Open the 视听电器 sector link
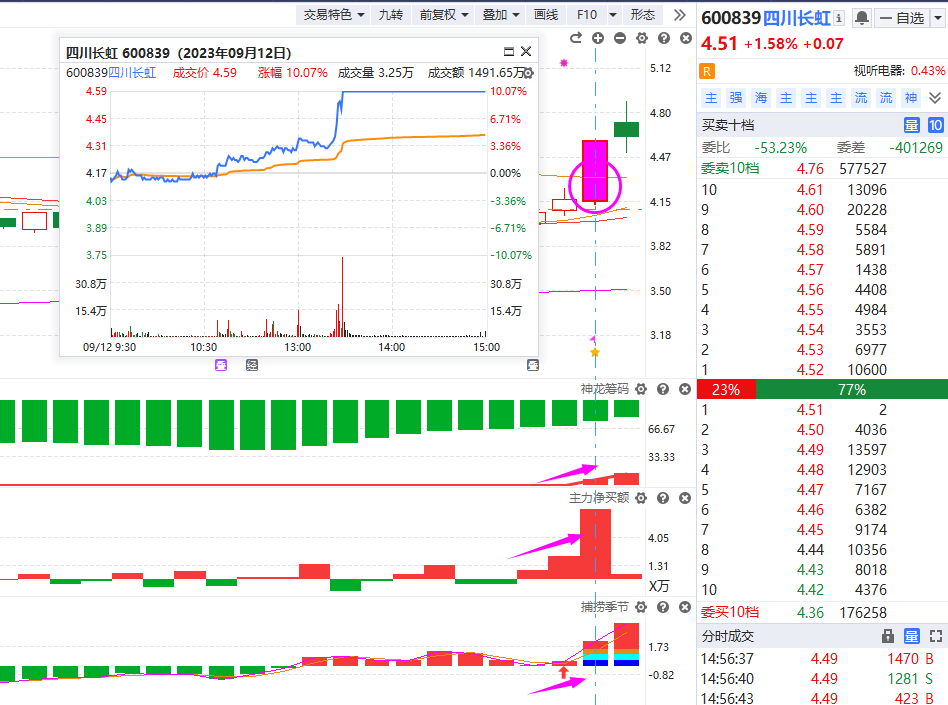Image resolution: width=948 pixels, height=705 pixels. (879, 71)
